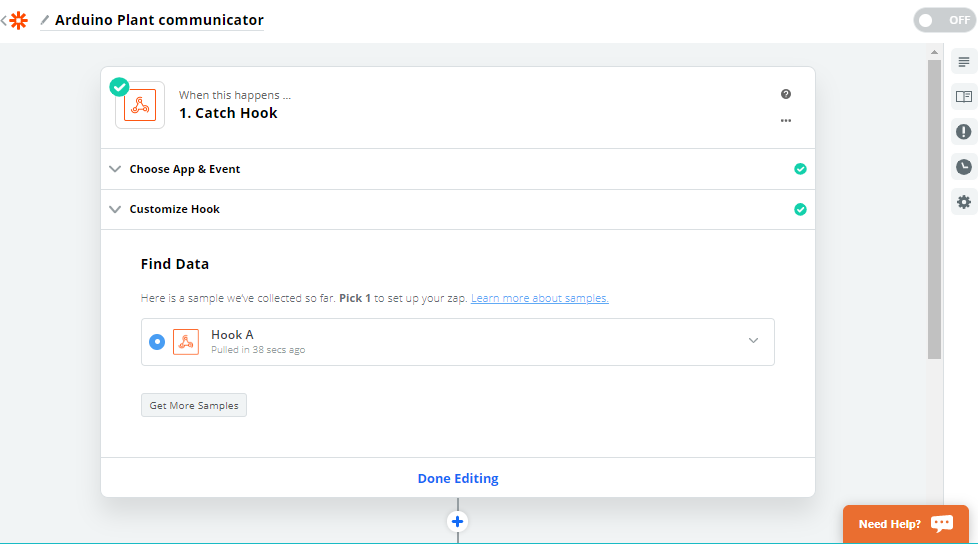Open the text lines icon in the sidebar
978x544 pixels.
coord(963,62)
